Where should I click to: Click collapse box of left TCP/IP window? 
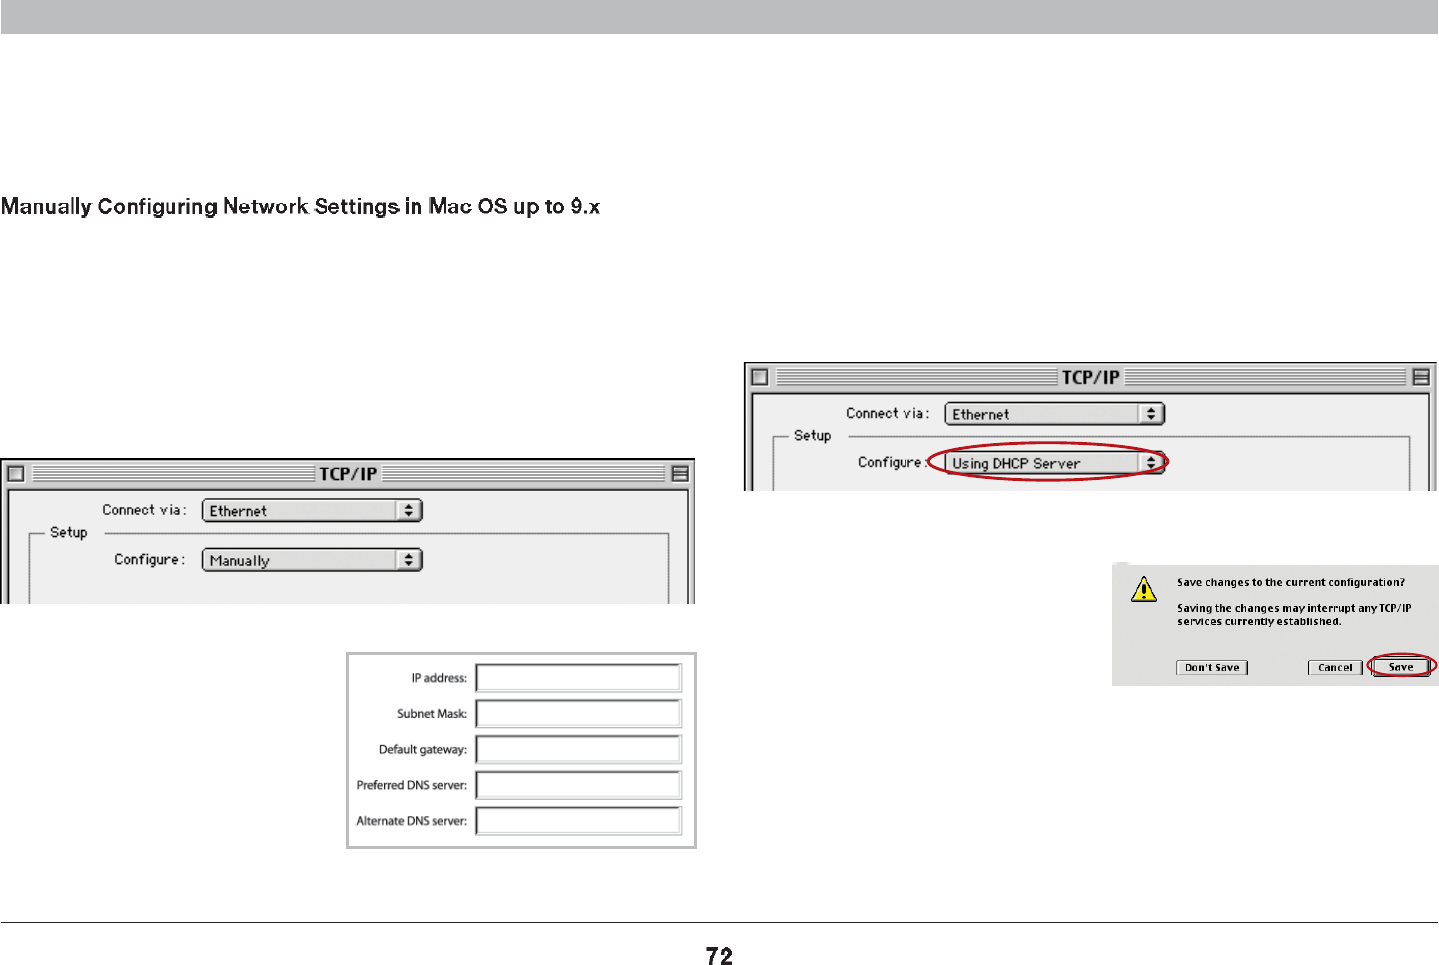pyautogui.click(x=680, y=474)
